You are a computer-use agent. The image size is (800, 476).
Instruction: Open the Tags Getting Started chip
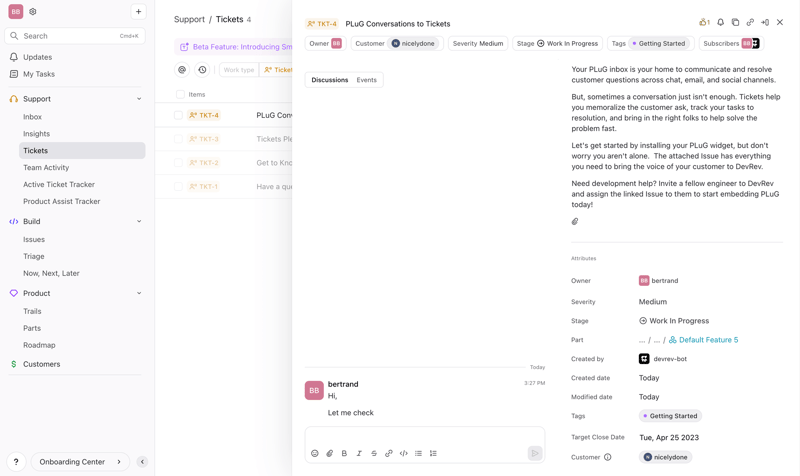(x=651, y=43)
